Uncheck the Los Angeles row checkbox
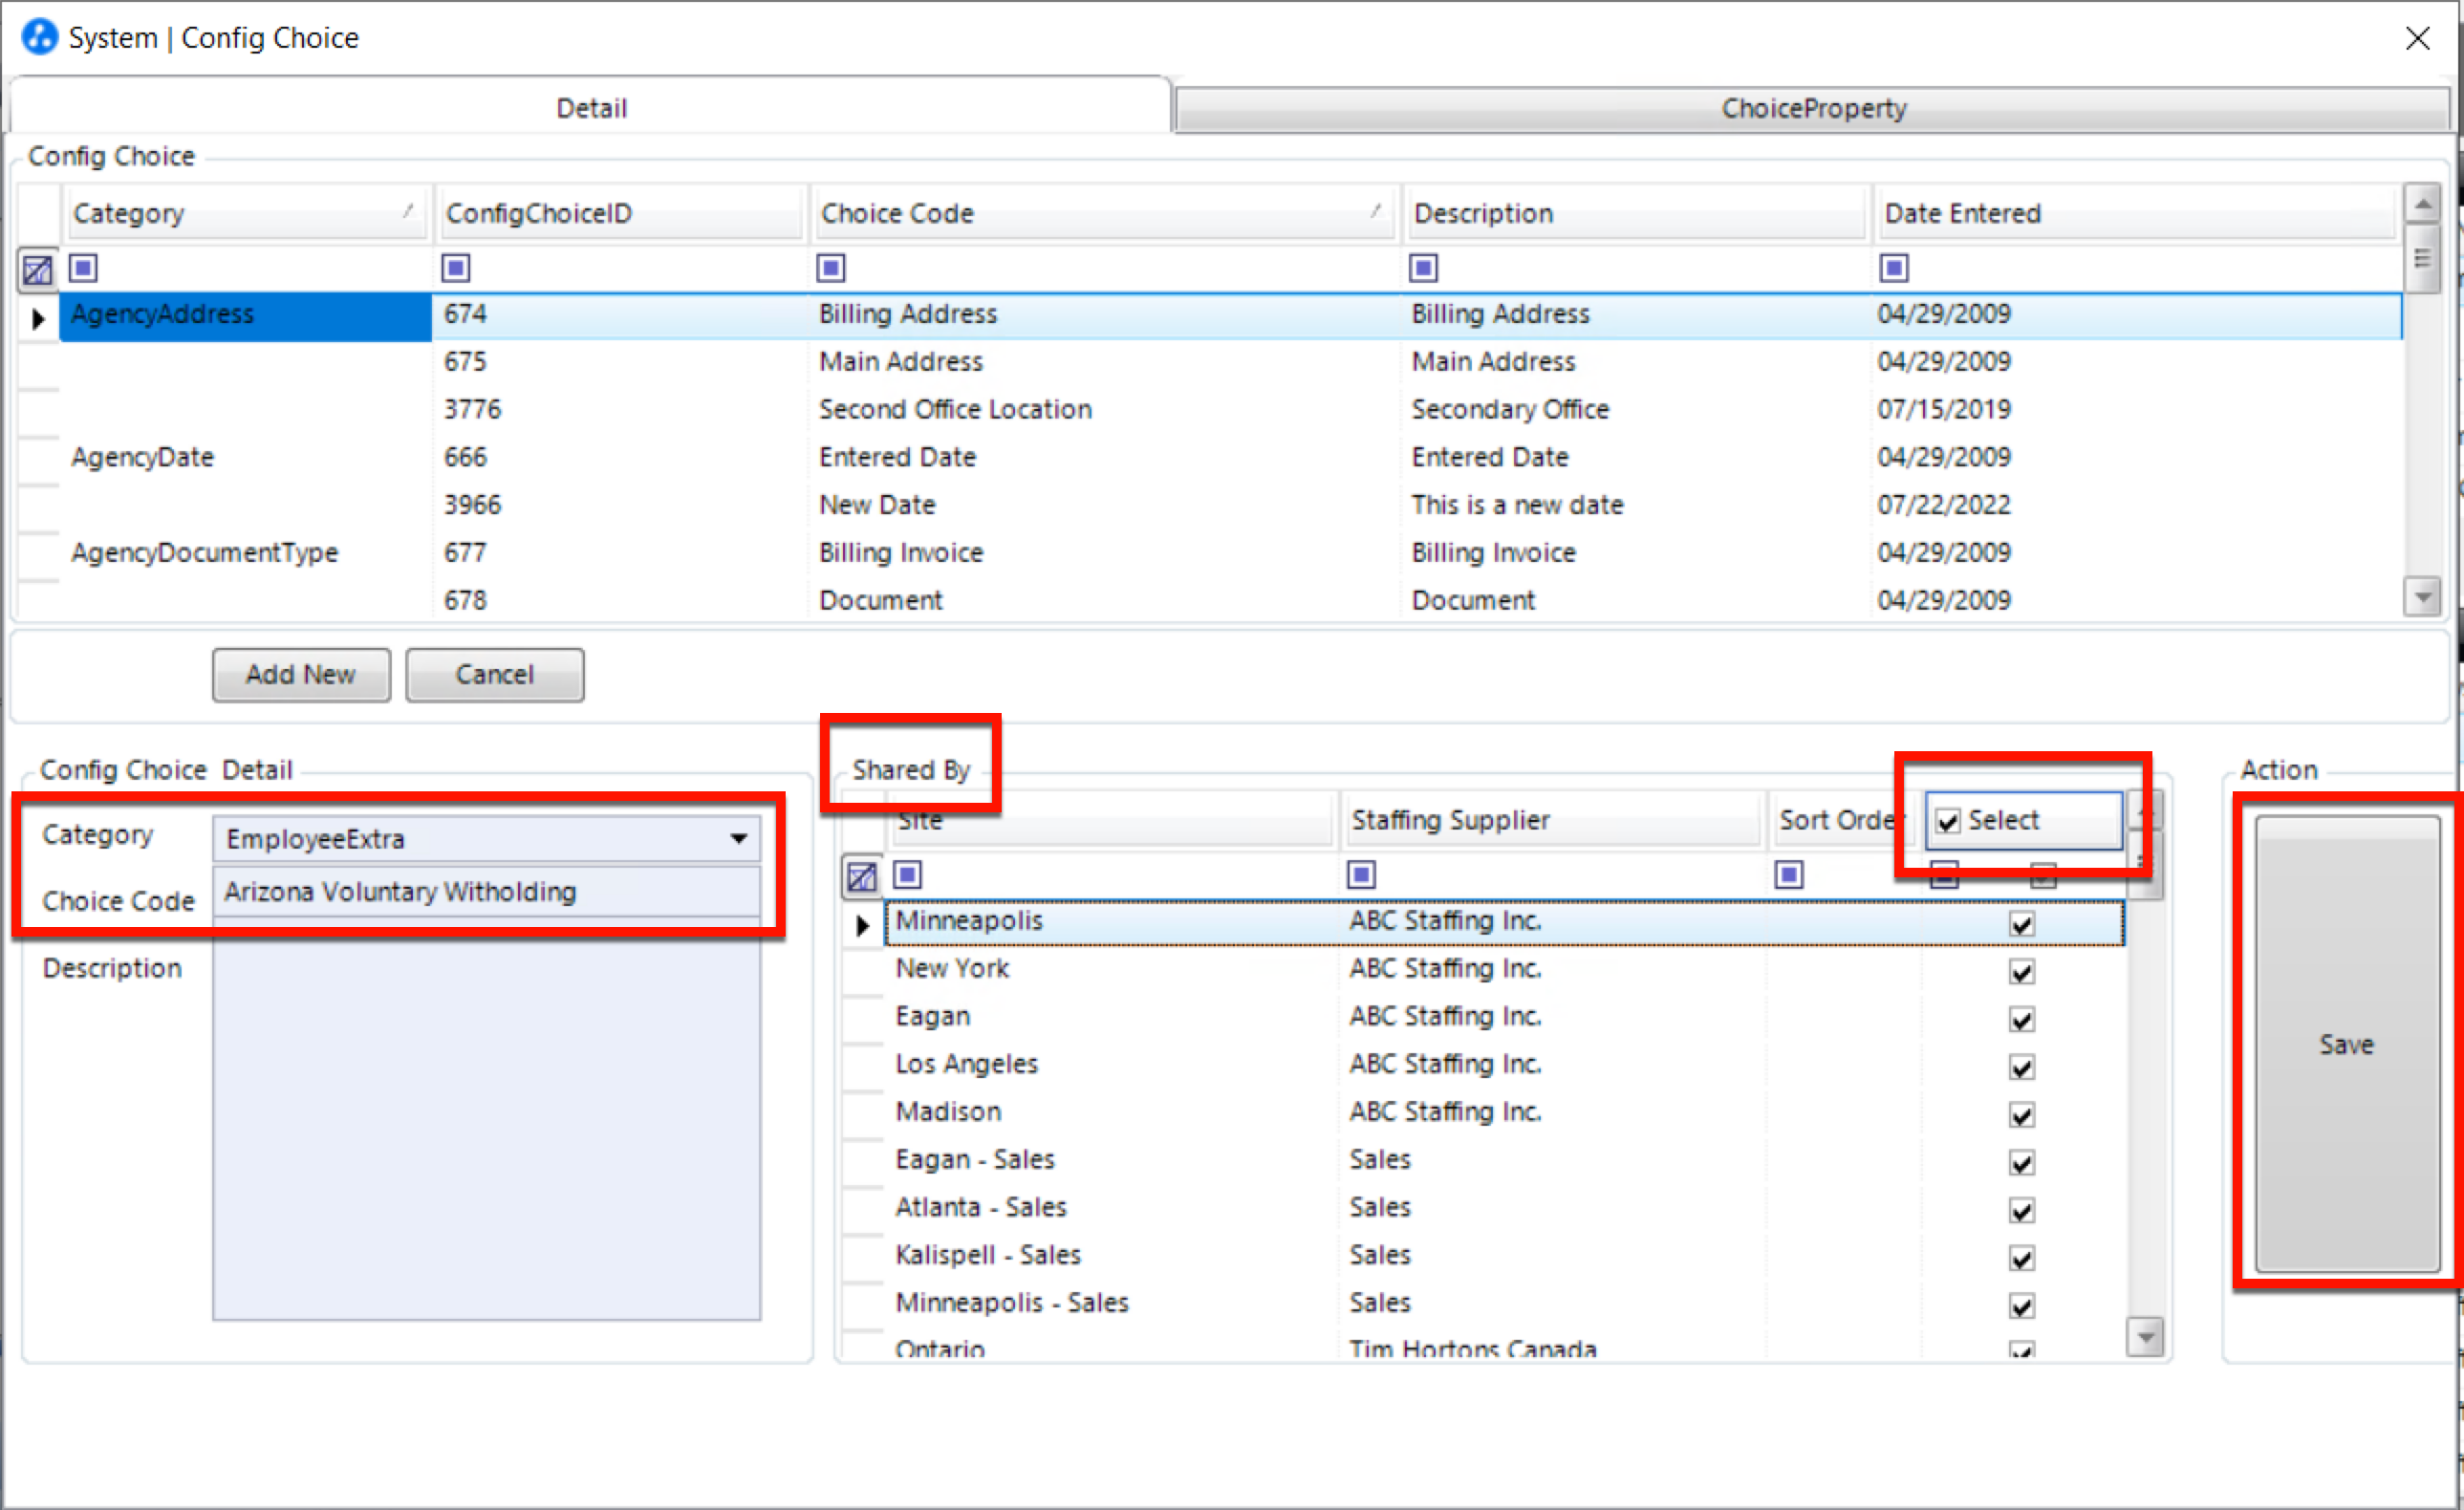The width and height of the screenshot is (2464, 1510). (x=2021, y=1067)
